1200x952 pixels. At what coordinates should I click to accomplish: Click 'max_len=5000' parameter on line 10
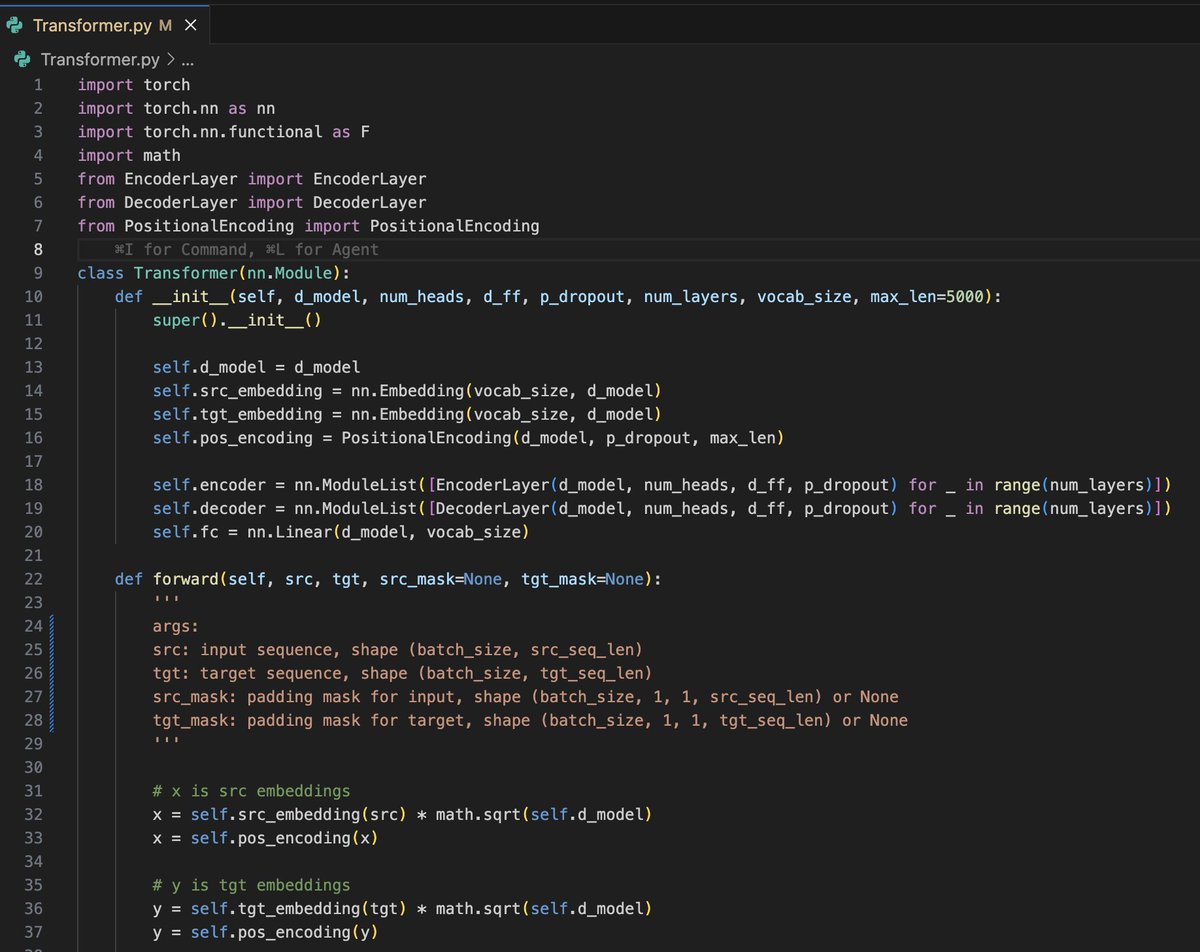[x=926, y=296]
